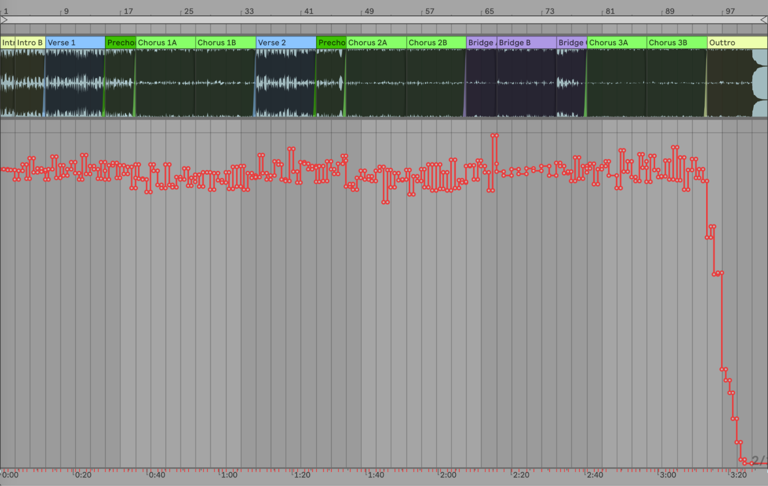The image size is (768, 486).
Task: Click the Chorus 1B clip title bar
Action: pos(224,43)
